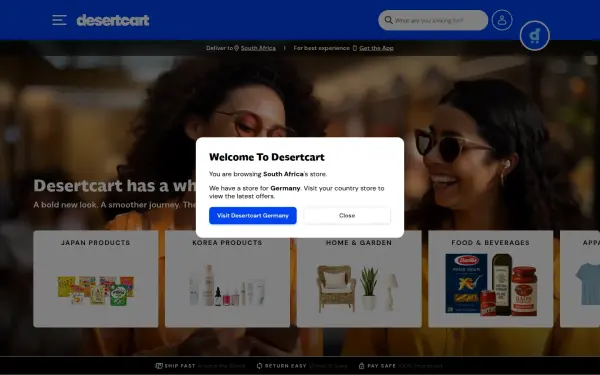This screenshot has height=375, width=600.
Task: Click bold 'South Africa' in dialog text
Action: 283,174
